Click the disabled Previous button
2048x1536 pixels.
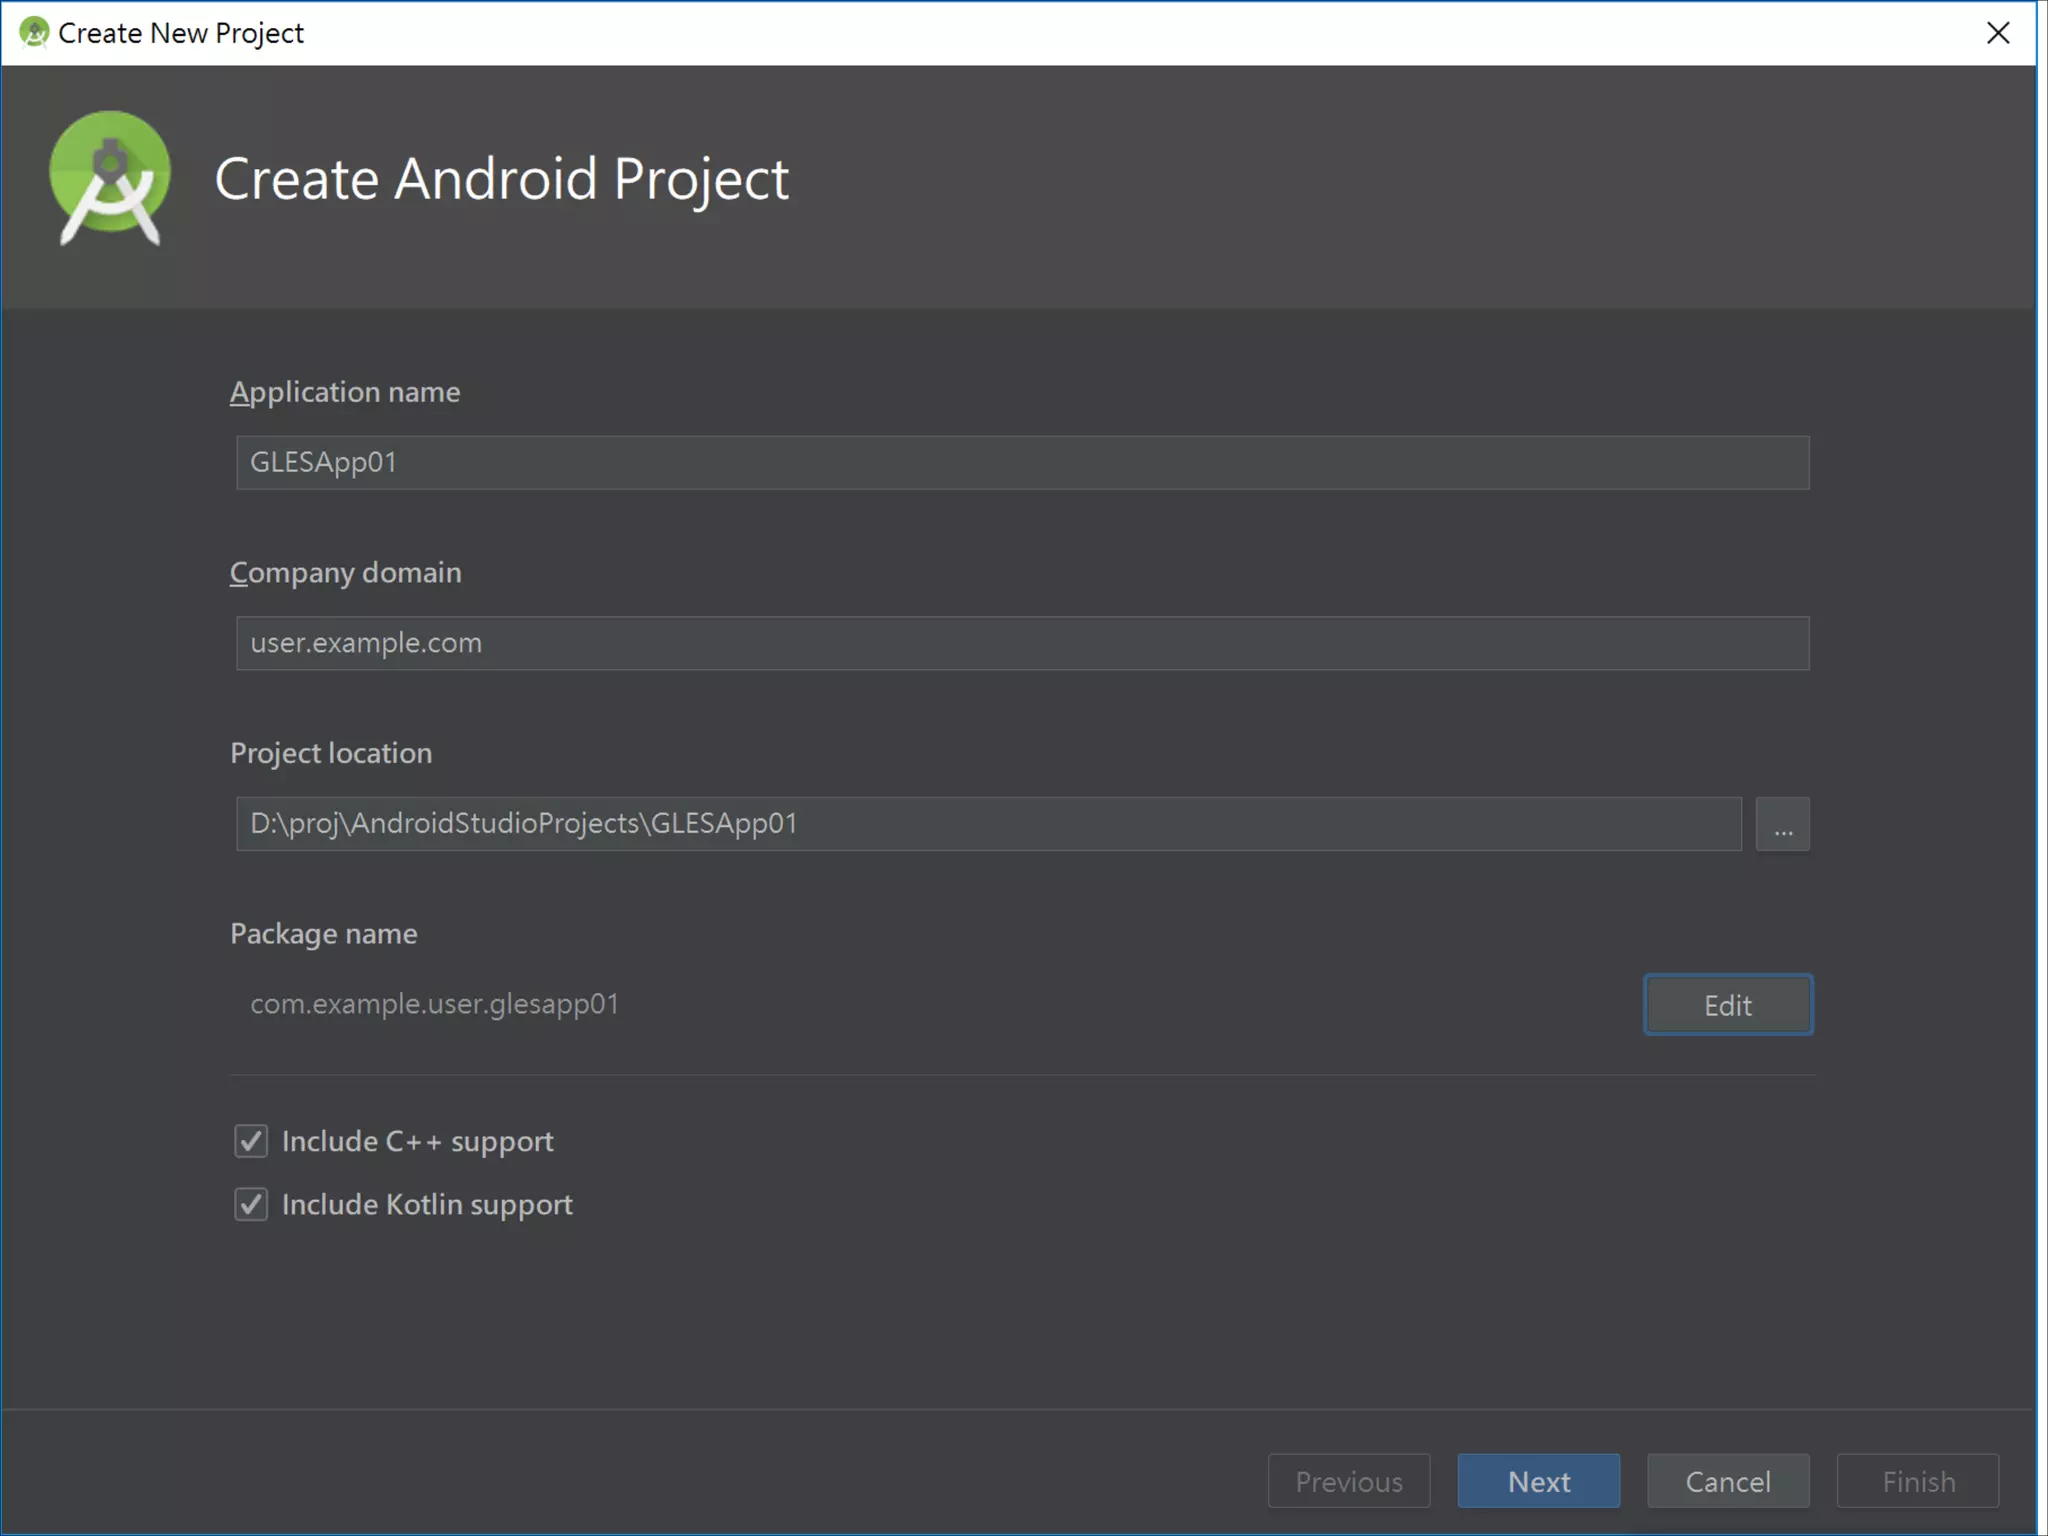1348,1481
